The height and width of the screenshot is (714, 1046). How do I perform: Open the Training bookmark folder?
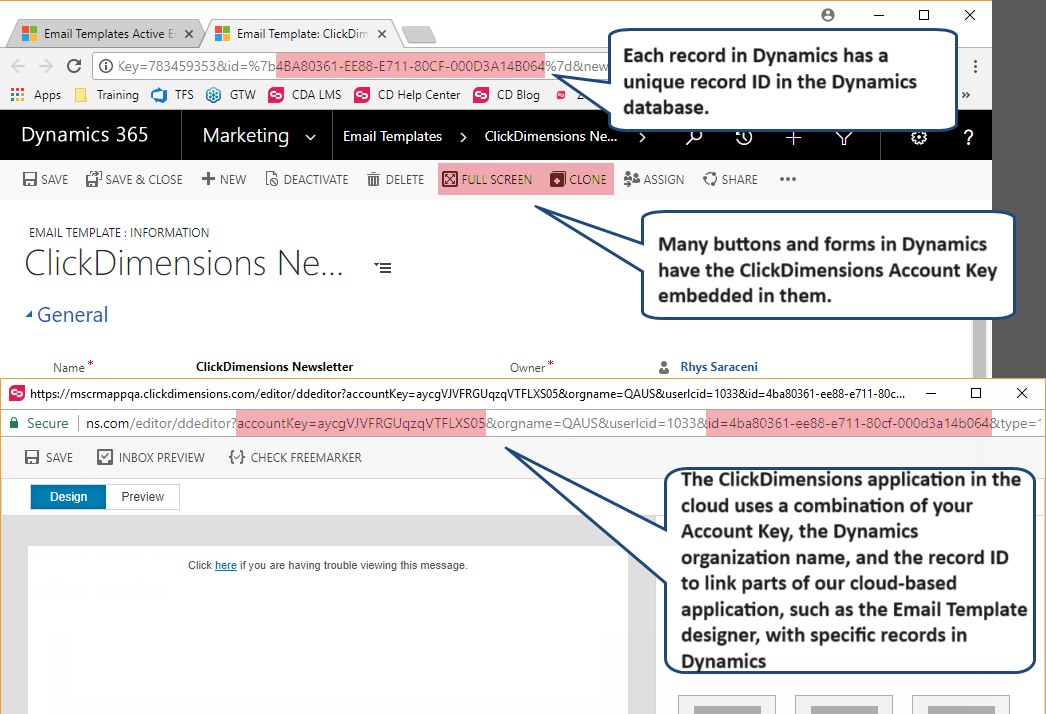pyautogui.click(x=107, y=95)
